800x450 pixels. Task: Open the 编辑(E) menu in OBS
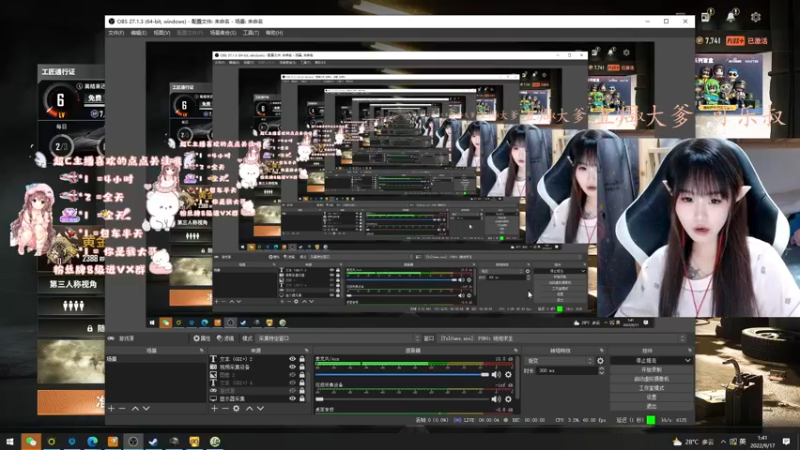tap(139, 33)
